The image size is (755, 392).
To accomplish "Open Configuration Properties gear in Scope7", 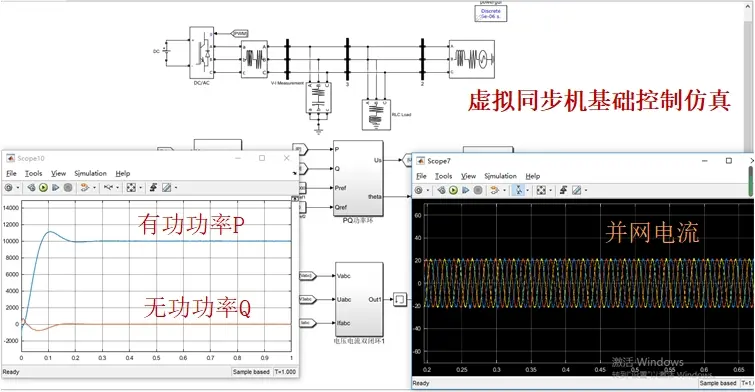I will point(418,190).
